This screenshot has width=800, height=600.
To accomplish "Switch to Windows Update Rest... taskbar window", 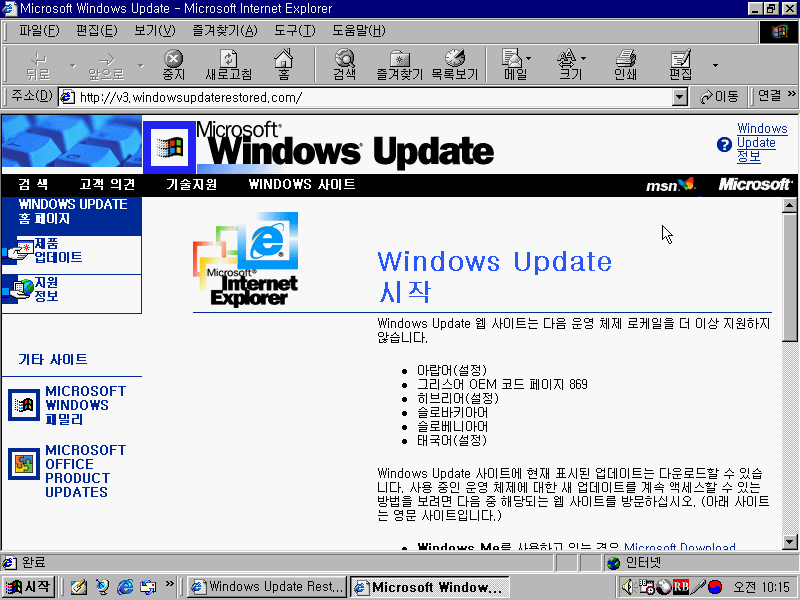I will (x=267, y=587).
